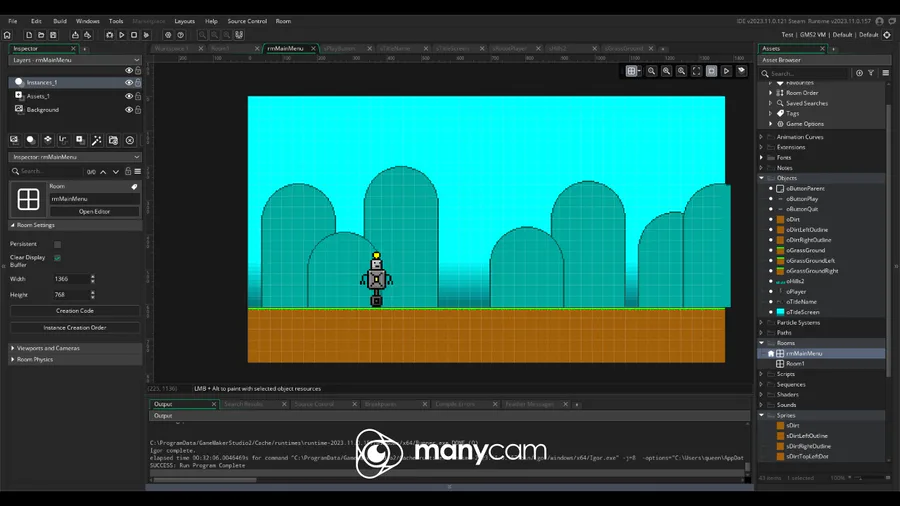This screenshot has height=506, width=900.
Task: Click the Create Executable toolbar icon
Action: point(75,35)
